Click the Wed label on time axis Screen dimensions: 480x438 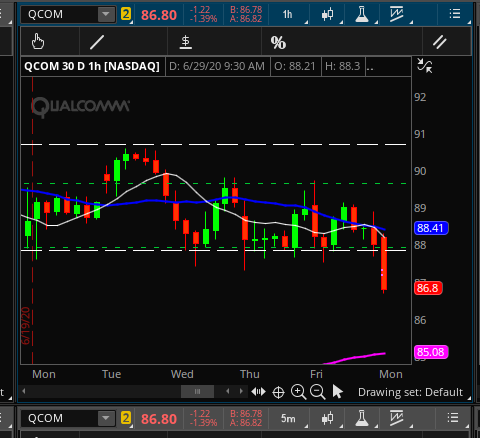pos(182,374)
